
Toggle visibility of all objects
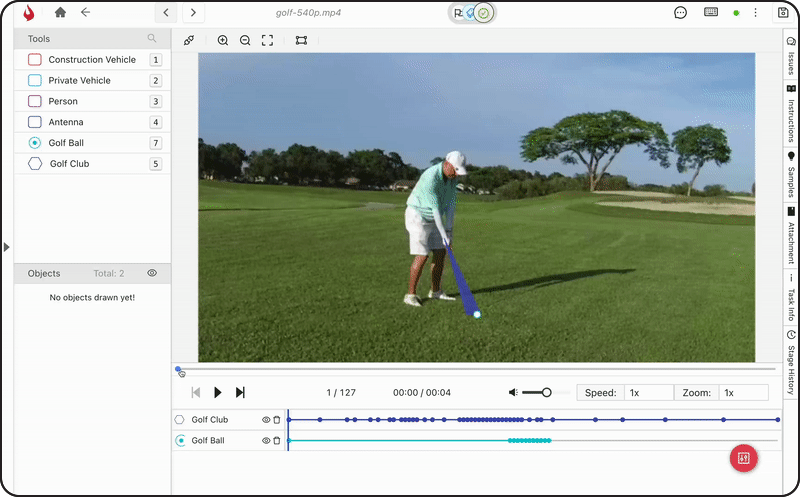152,273
